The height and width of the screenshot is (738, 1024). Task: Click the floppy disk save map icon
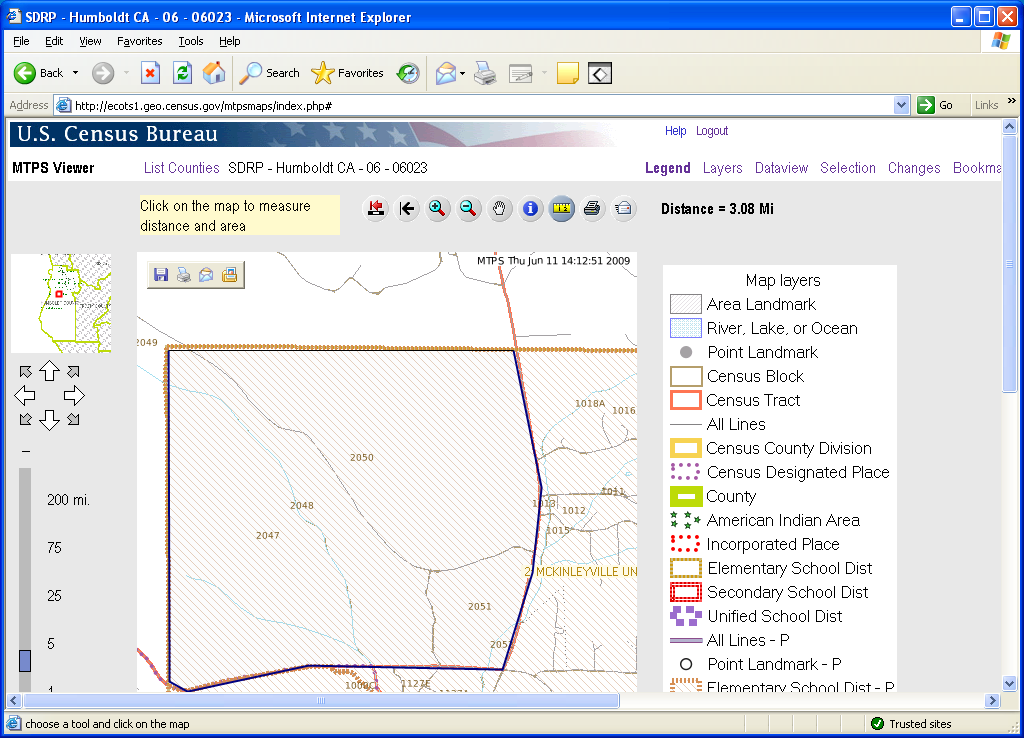click(x=160, y=275)
